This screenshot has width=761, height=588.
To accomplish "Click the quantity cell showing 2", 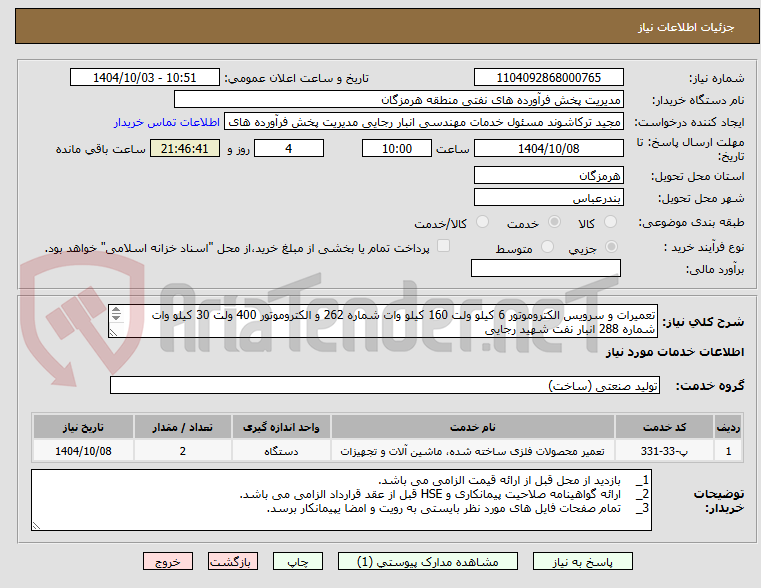I will [182, 451].
